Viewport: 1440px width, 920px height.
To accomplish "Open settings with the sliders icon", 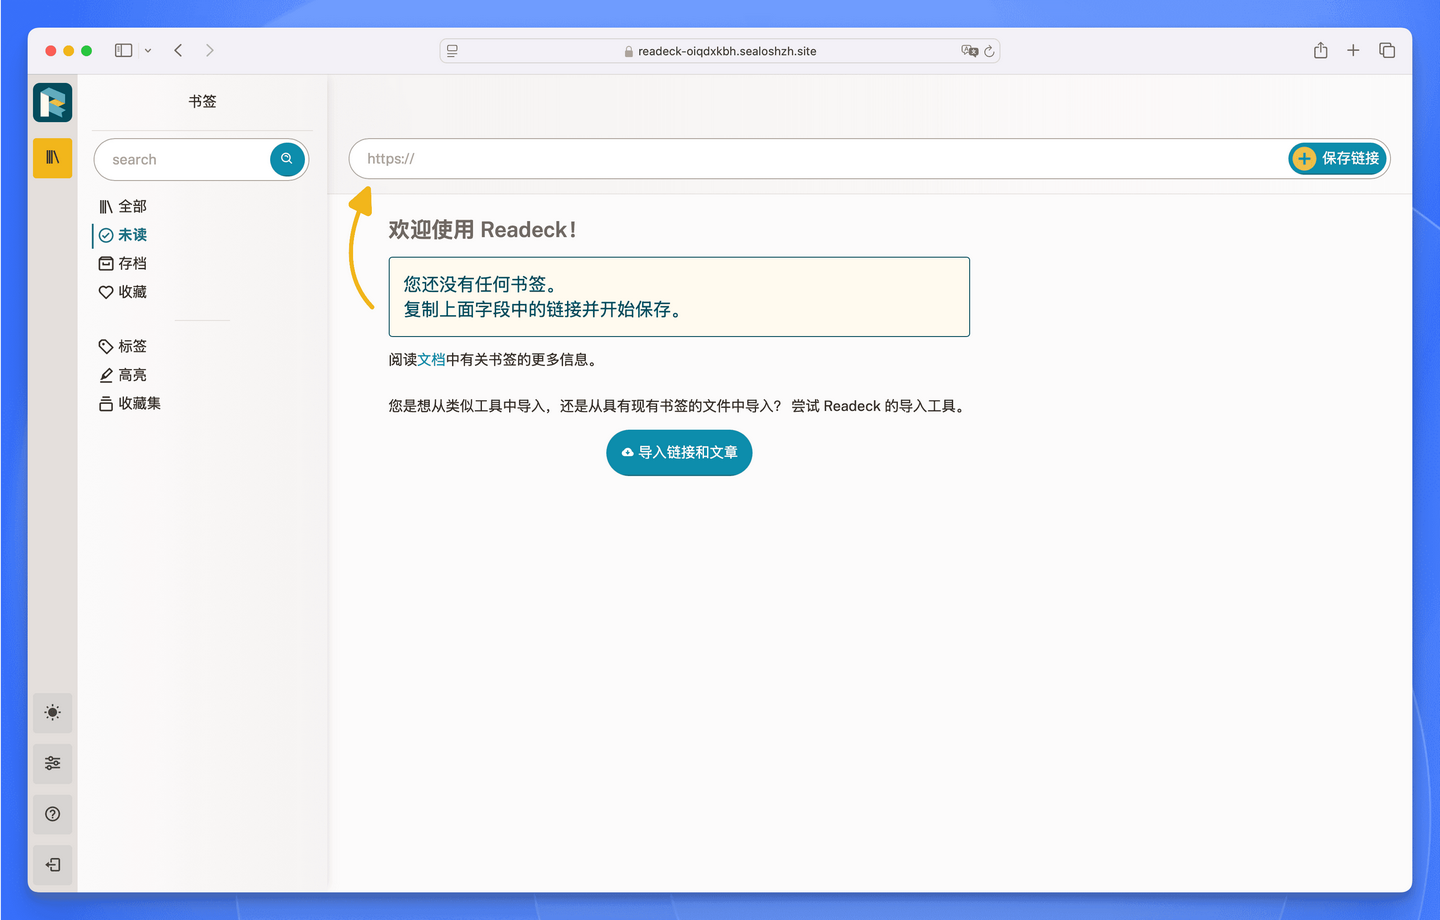I will (52, 763).
